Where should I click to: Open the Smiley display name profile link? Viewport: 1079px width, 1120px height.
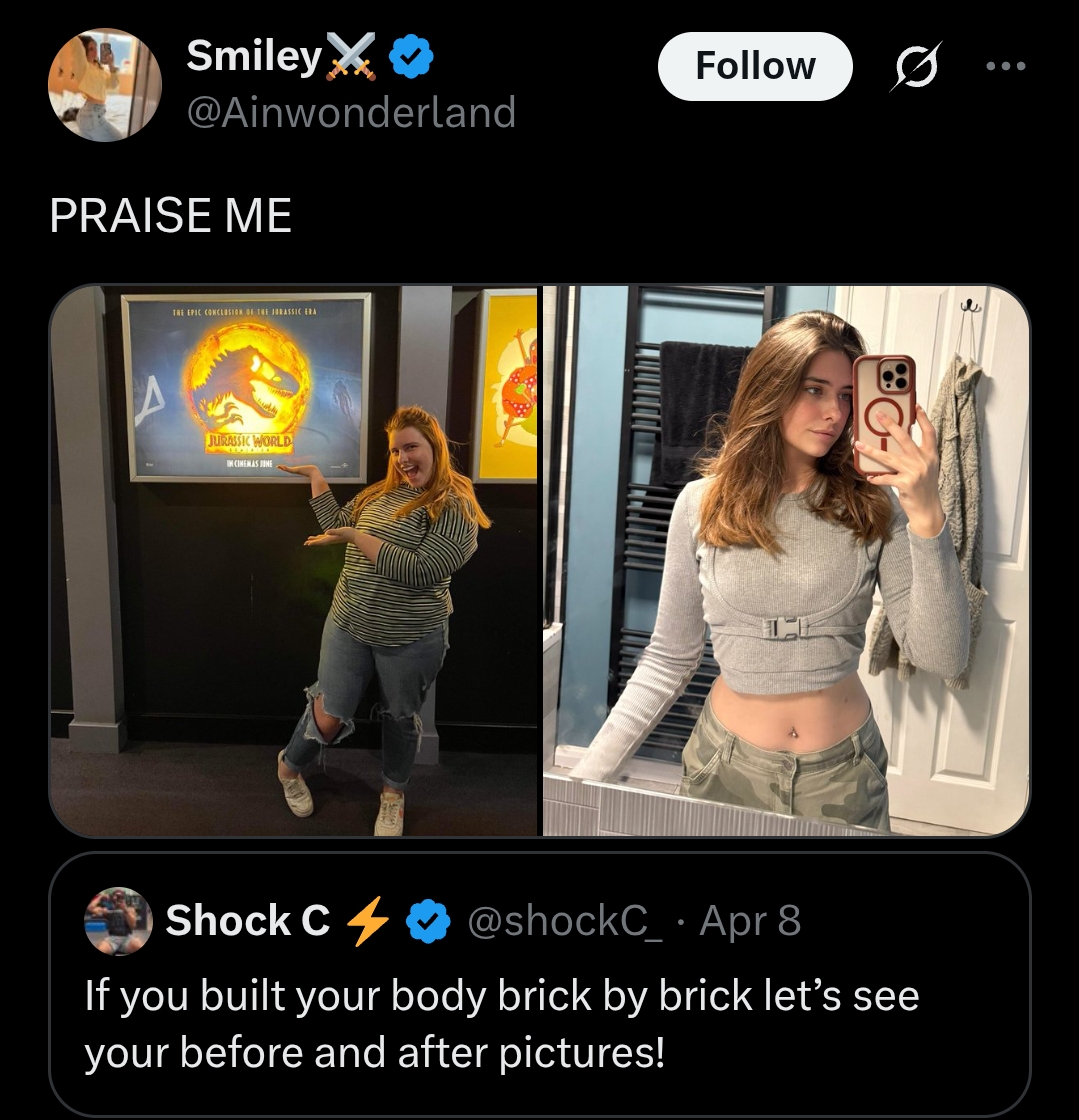(252, 56)
